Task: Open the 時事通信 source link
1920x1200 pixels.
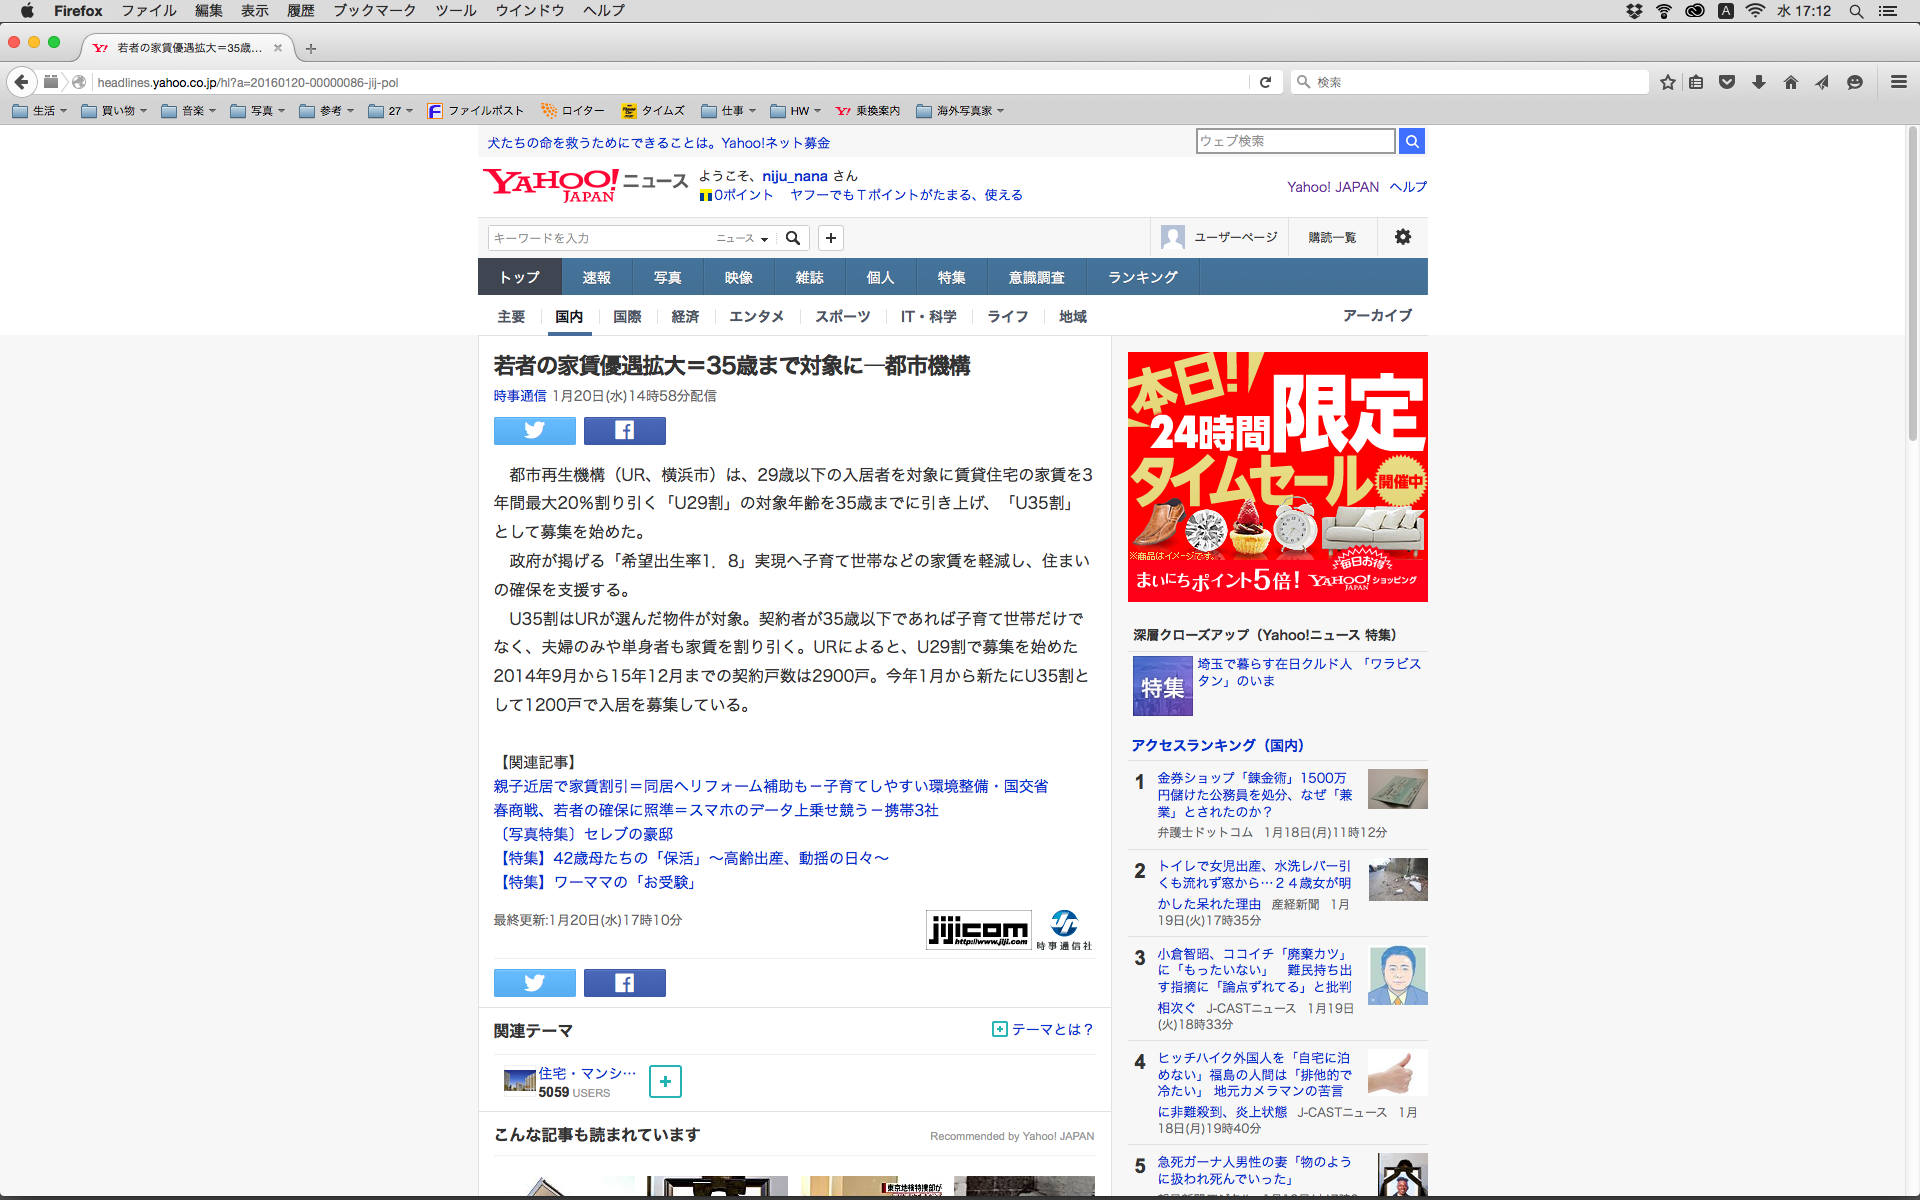Action: [519, 396]
